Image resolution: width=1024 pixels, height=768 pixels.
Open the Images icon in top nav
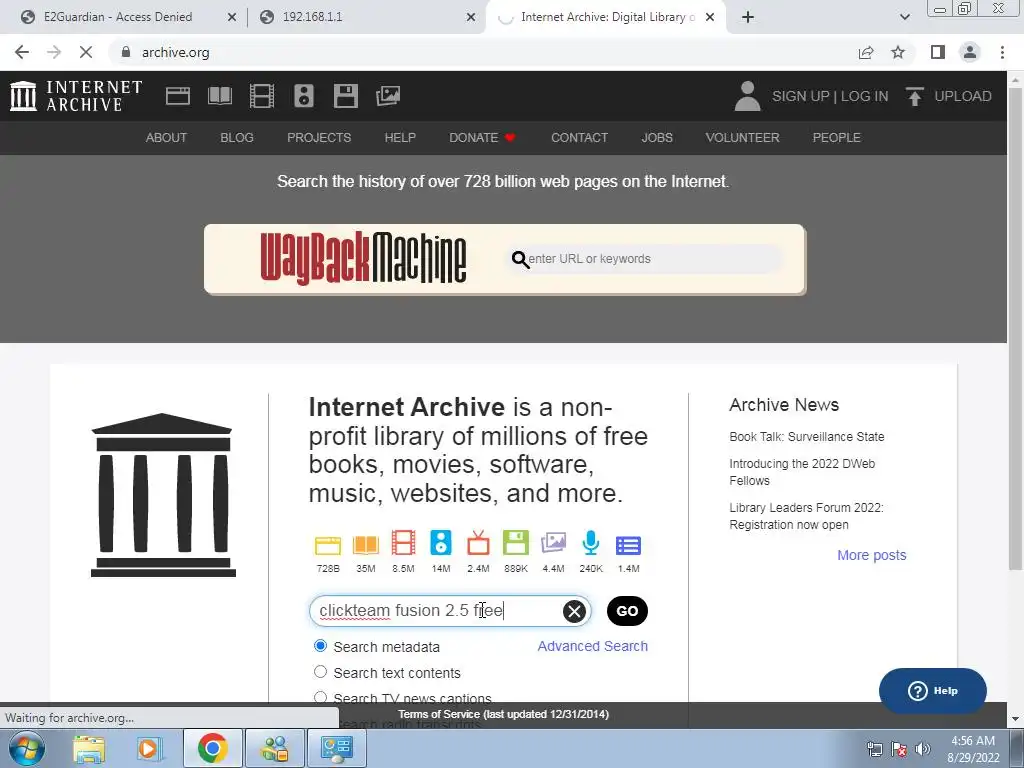point(388,96)
